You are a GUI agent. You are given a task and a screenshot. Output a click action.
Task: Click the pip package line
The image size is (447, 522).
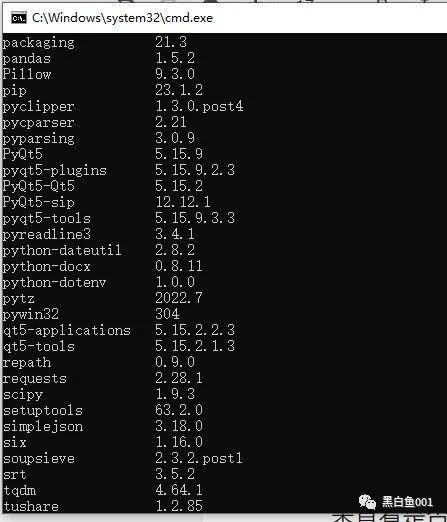(x=102, y=90)
